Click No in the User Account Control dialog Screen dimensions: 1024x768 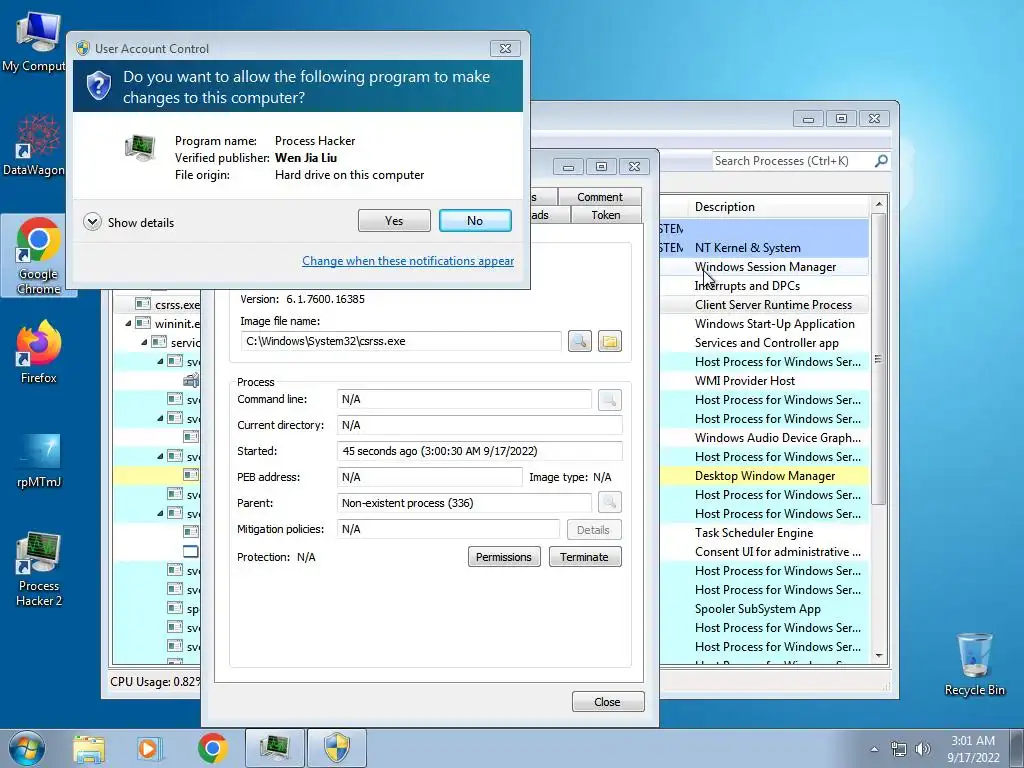[475, 221]
